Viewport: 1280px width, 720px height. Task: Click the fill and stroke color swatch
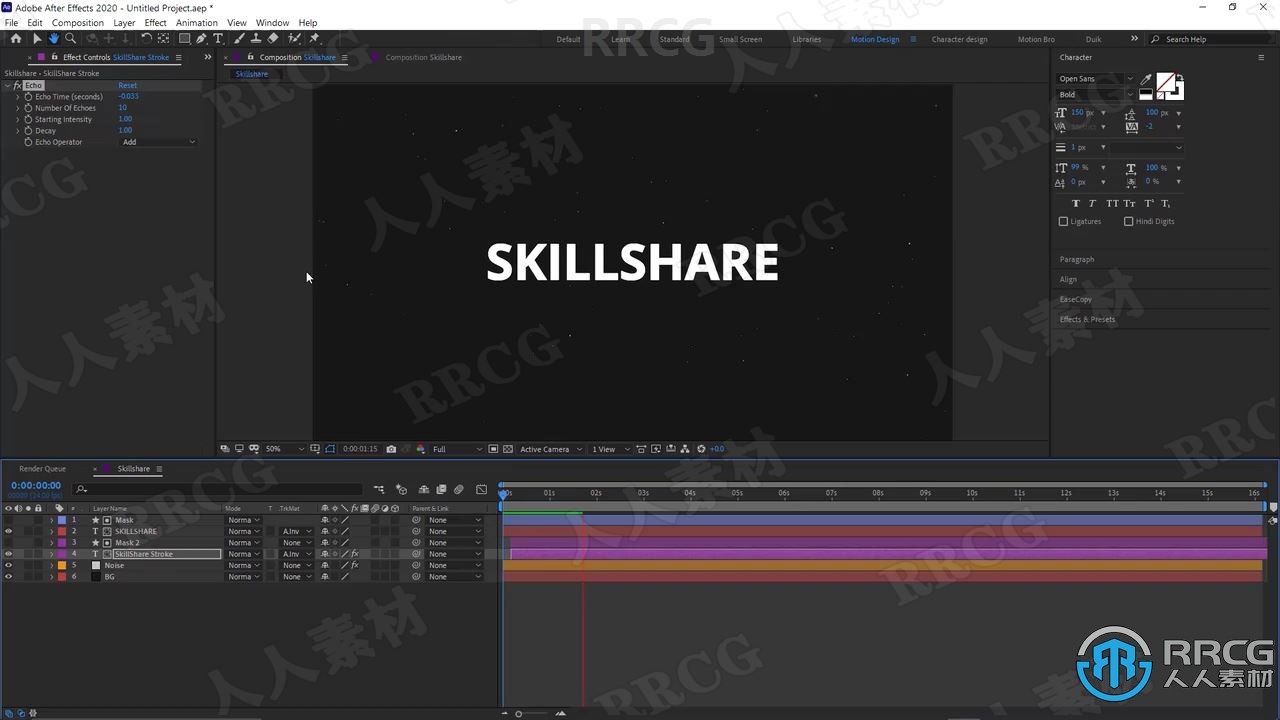click(x=1170, y=87)
